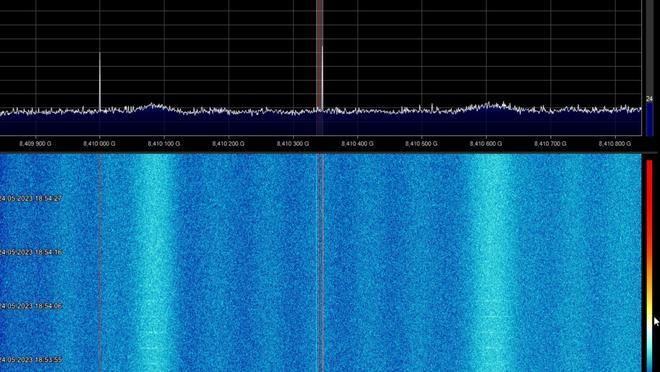
Task: Select the 8,409.900 G frequency label
Action: (35, 144)
